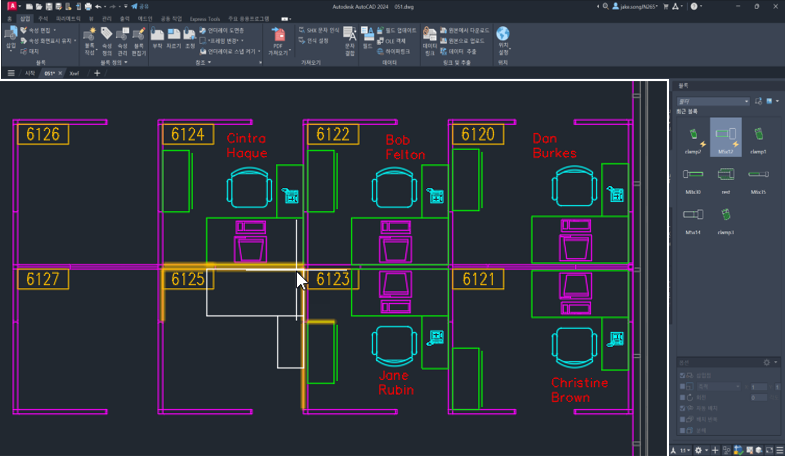Click the plot printer icon in quick access toolbar
Screen dimensions: 785x457
(x=88, y=7)
